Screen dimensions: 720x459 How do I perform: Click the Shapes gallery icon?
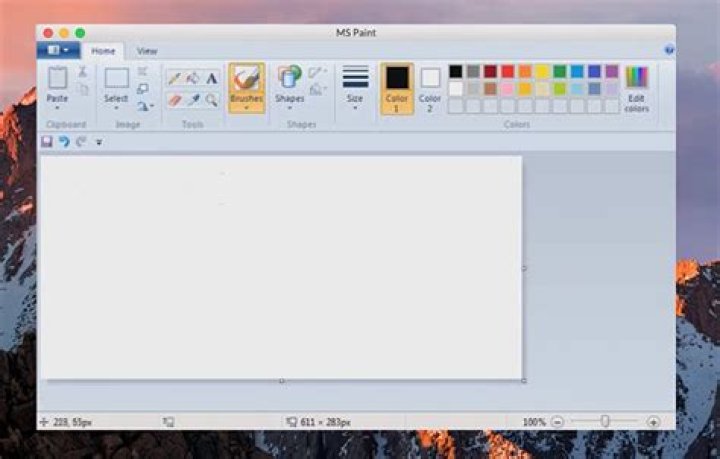289,77
